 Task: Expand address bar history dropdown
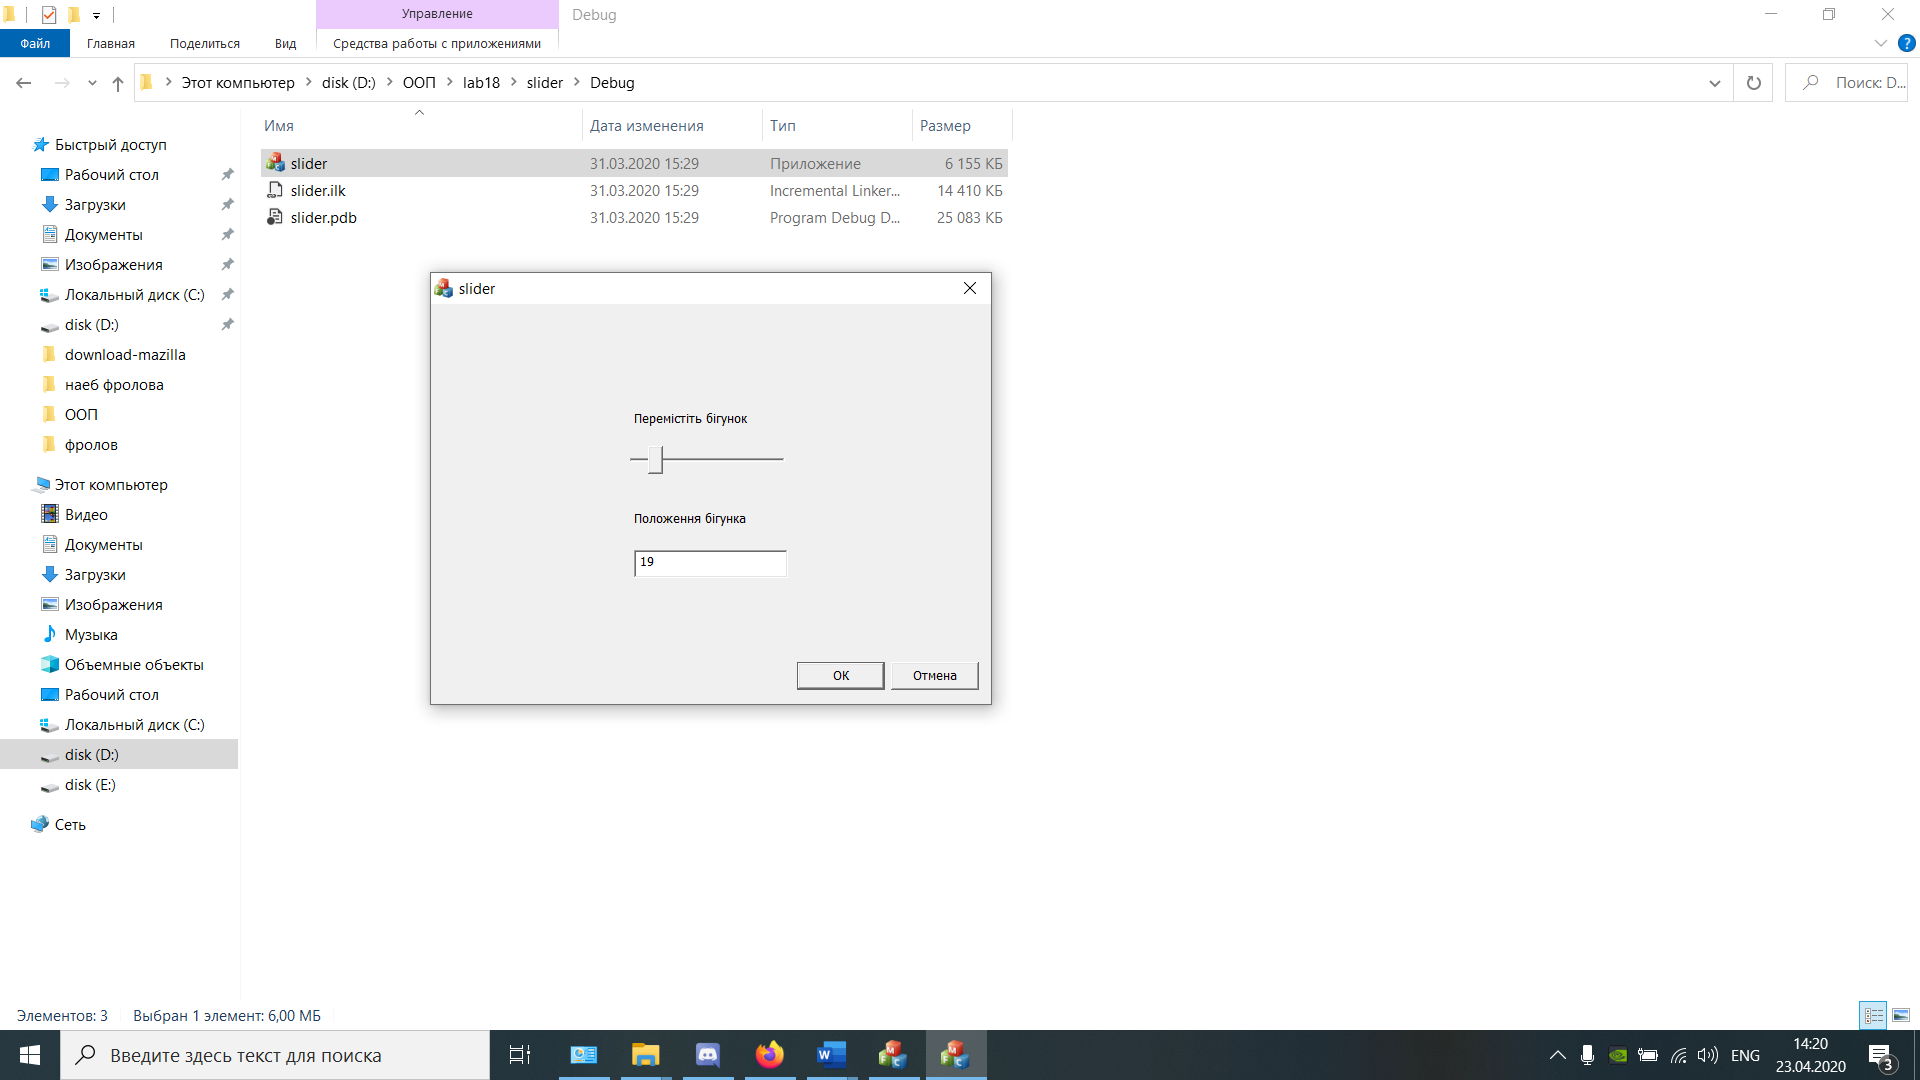[1715, 83]
